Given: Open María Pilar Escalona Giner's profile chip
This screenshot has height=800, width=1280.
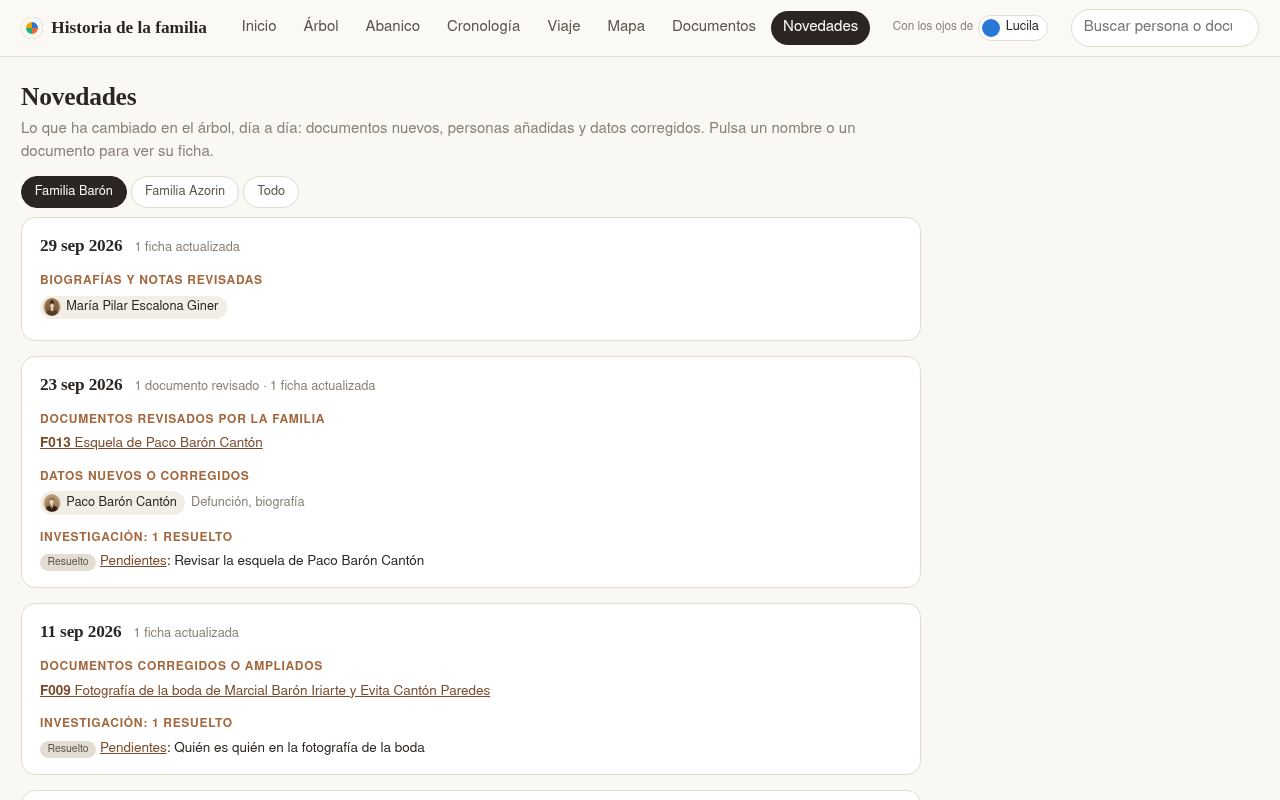Looking at the screenshot, I should coord(134,307).
